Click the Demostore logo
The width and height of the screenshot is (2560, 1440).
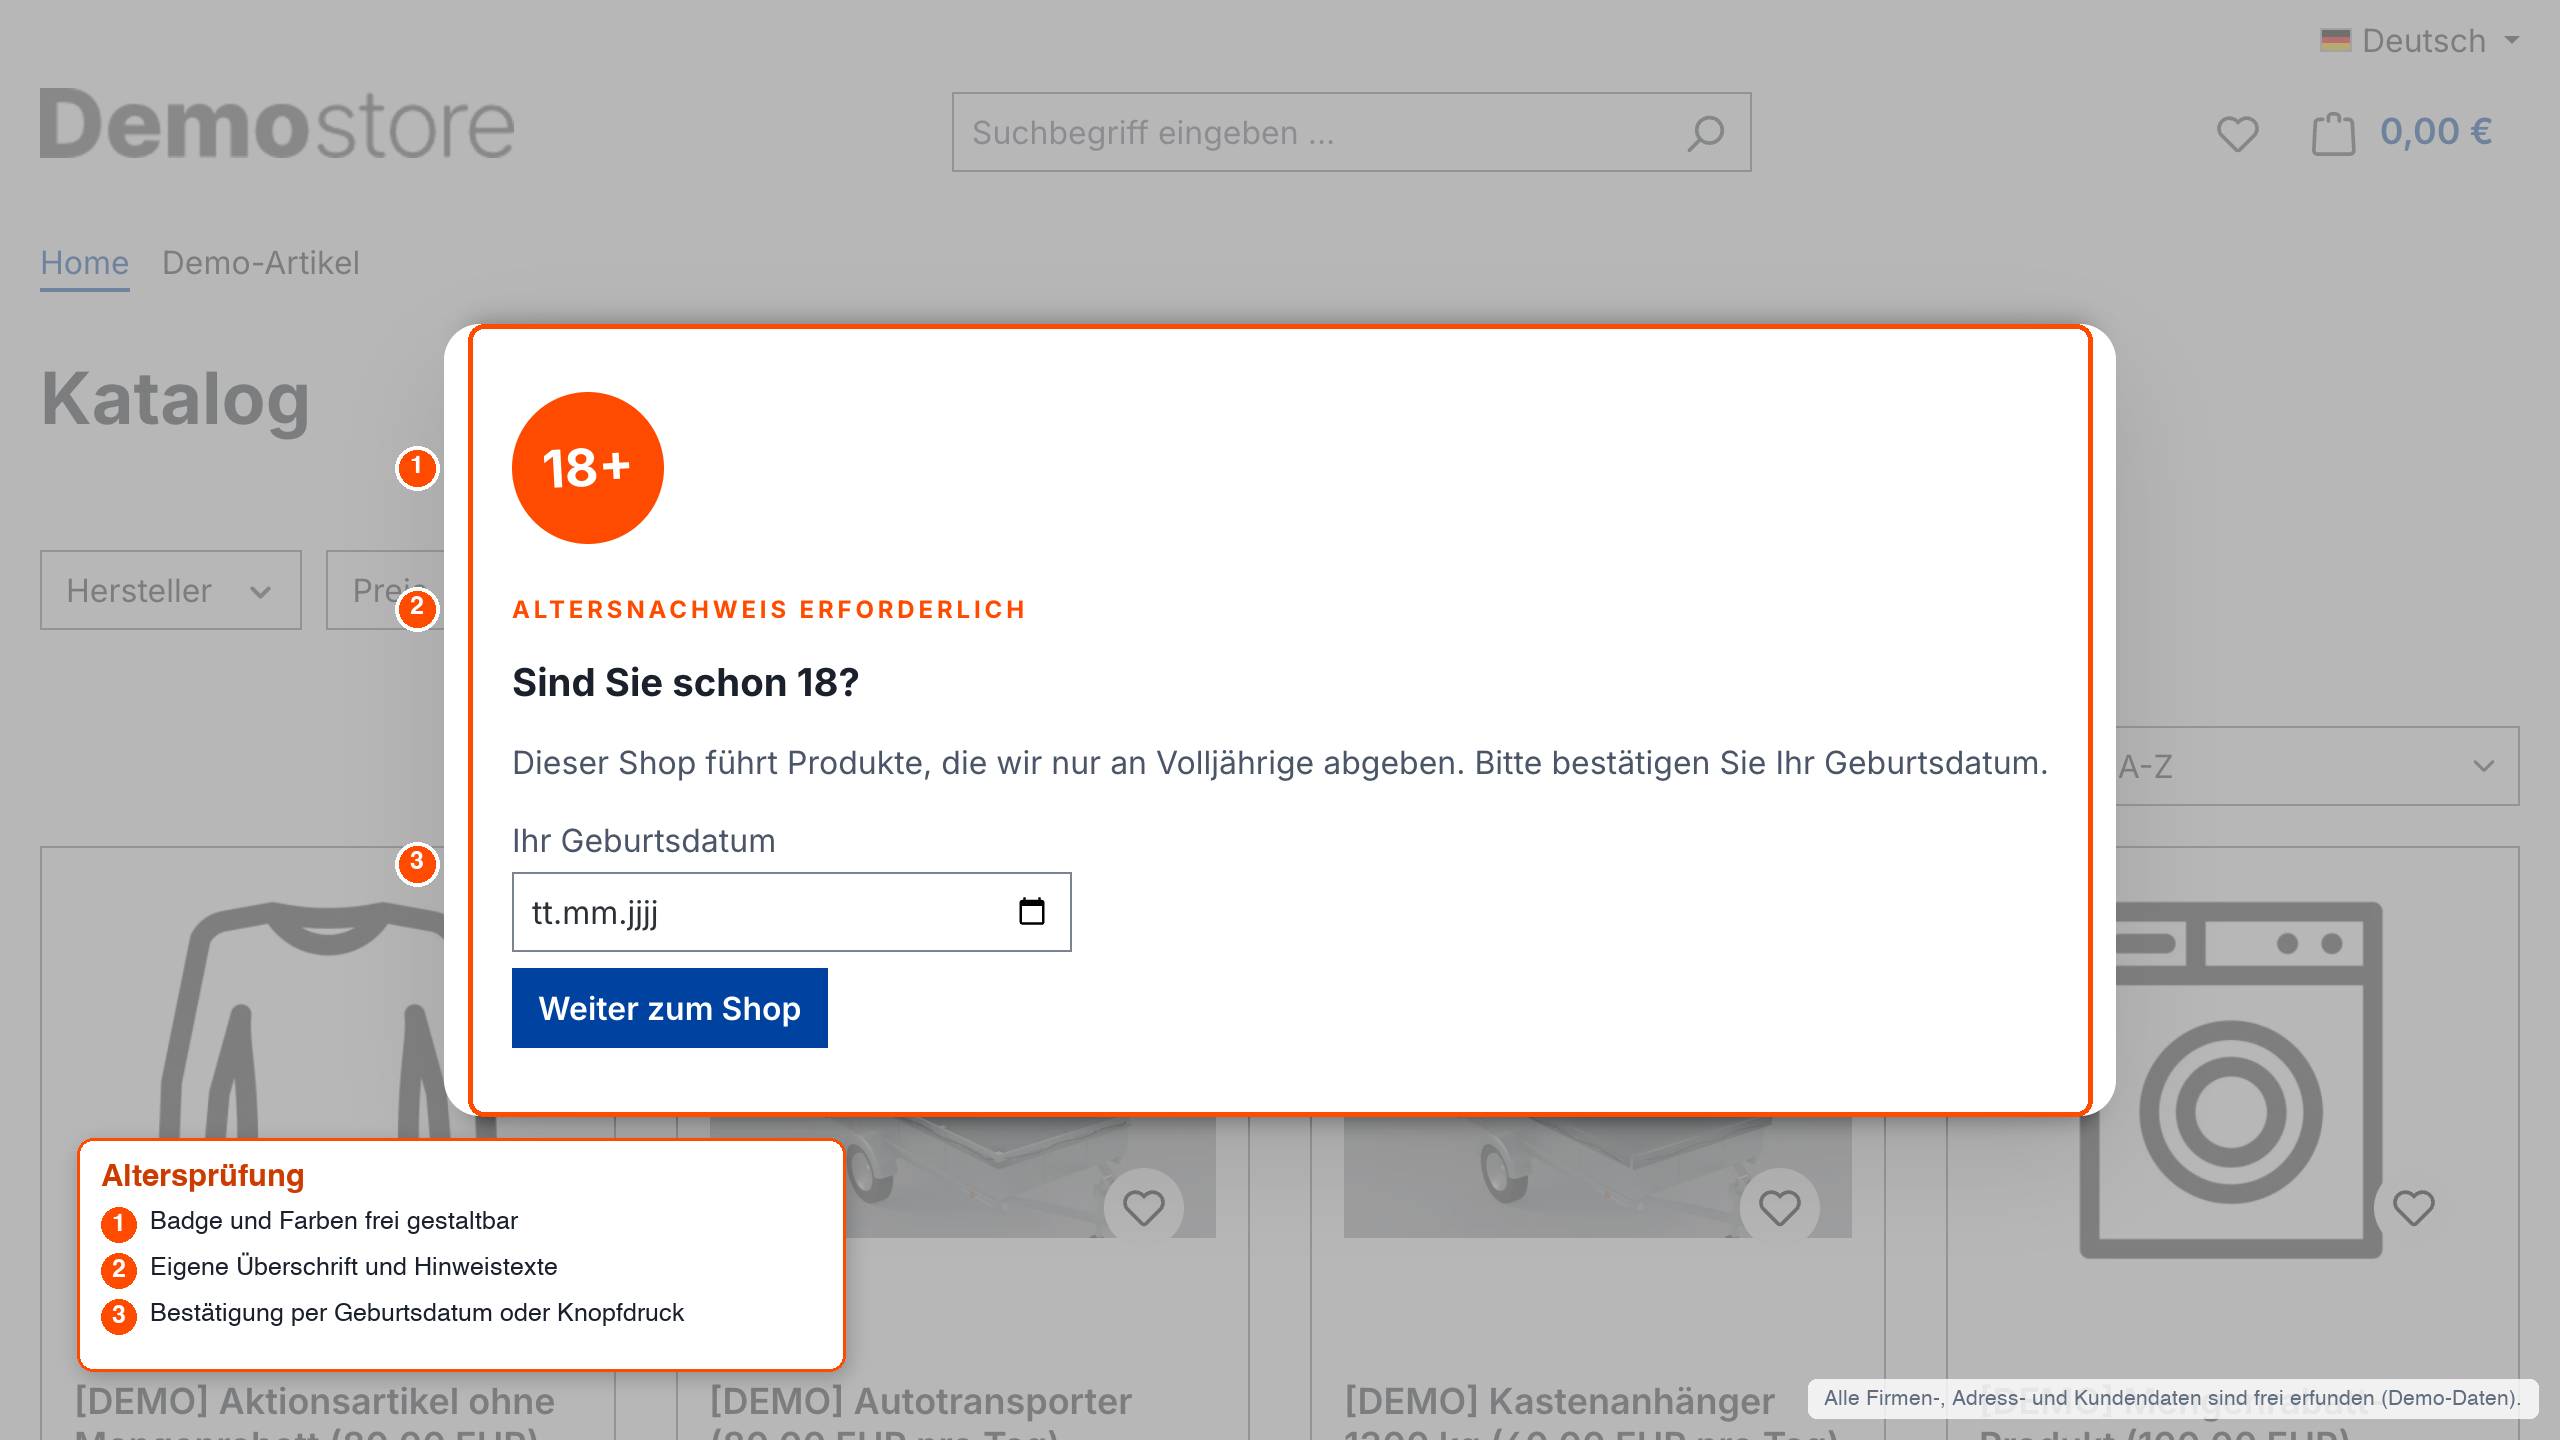(277, 125)
